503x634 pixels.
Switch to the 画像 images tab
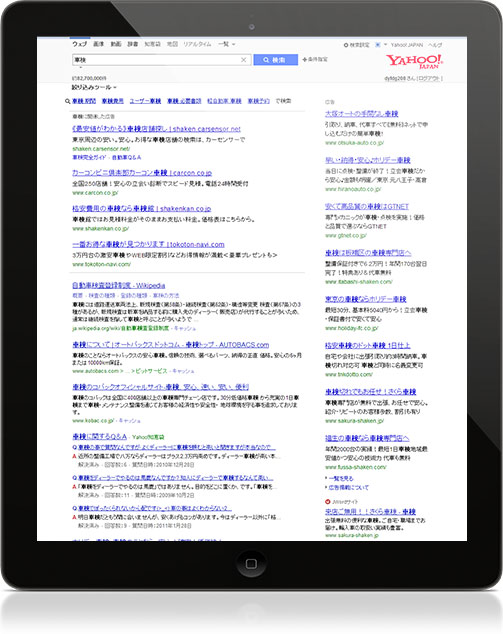99,44
